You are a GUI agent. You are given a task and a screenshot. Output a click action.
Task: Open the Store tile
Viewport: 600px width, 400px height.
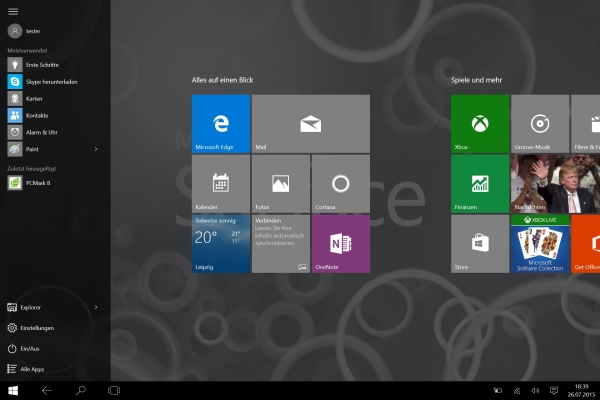pos(480,244)
